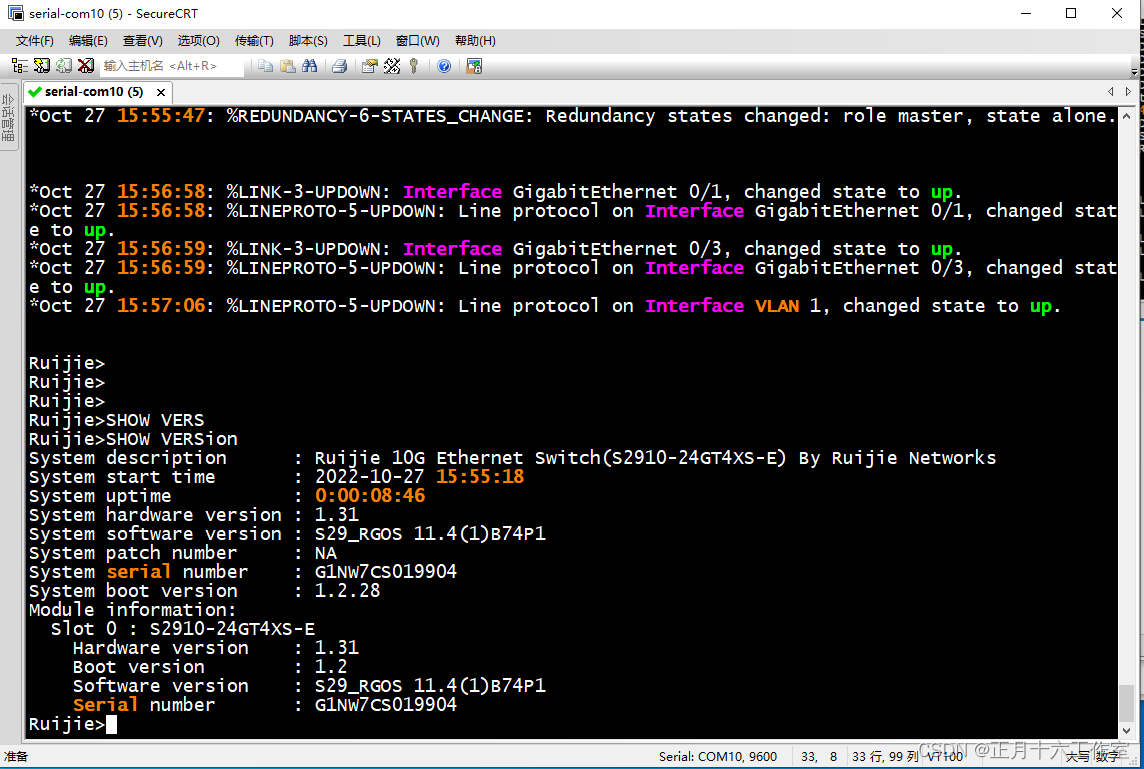Click the 输入主机名 host name field
Screen dimensions: 1144x769
coord(171,66)
